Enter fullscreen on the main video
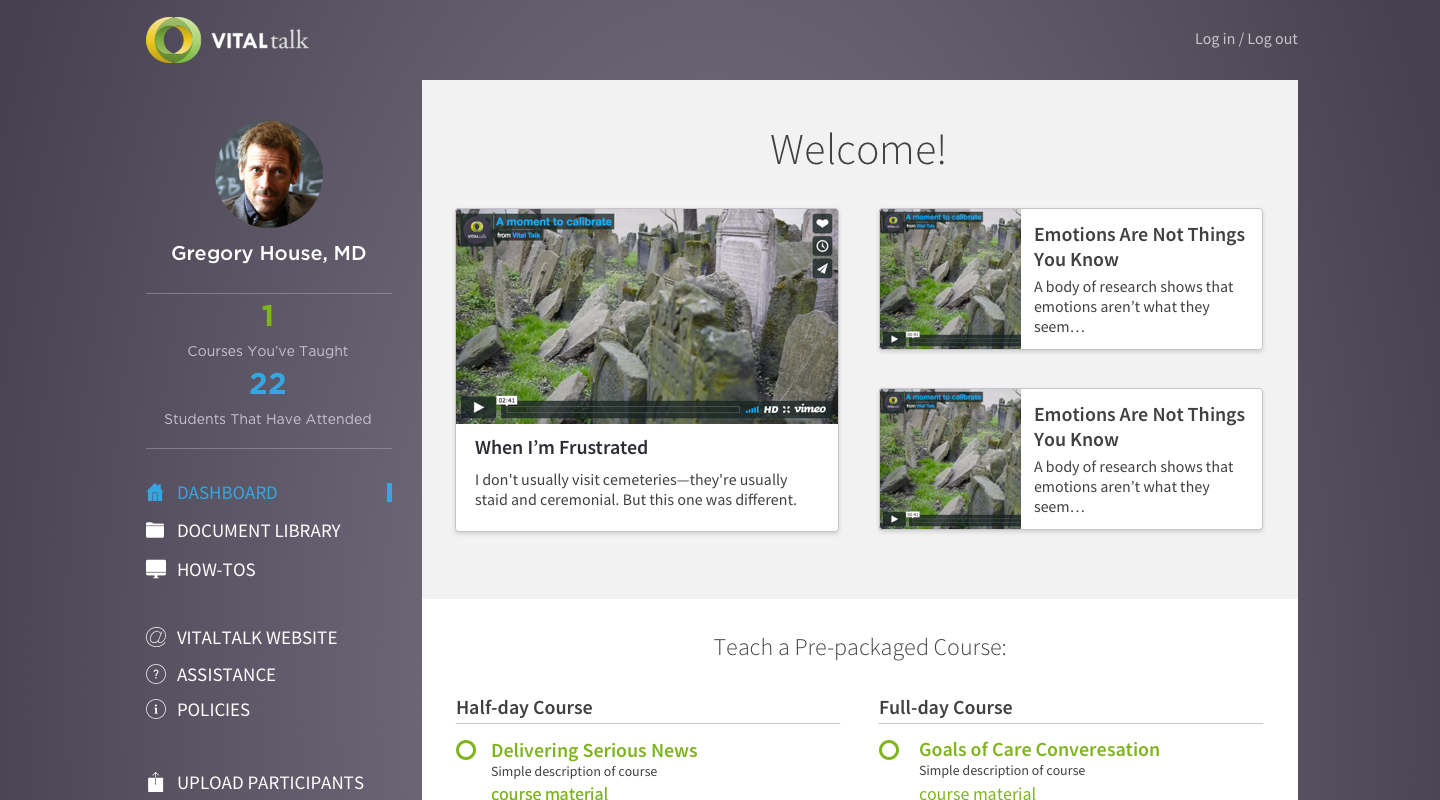 786,409
